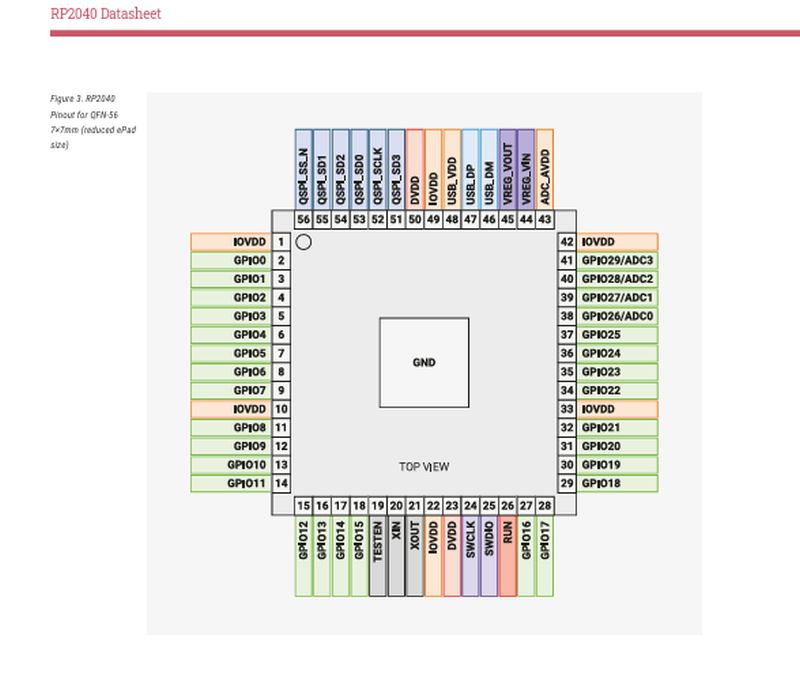Click the DVDD label at pin 23
Viewport: 800px width, 673px height.
point(452,556)
